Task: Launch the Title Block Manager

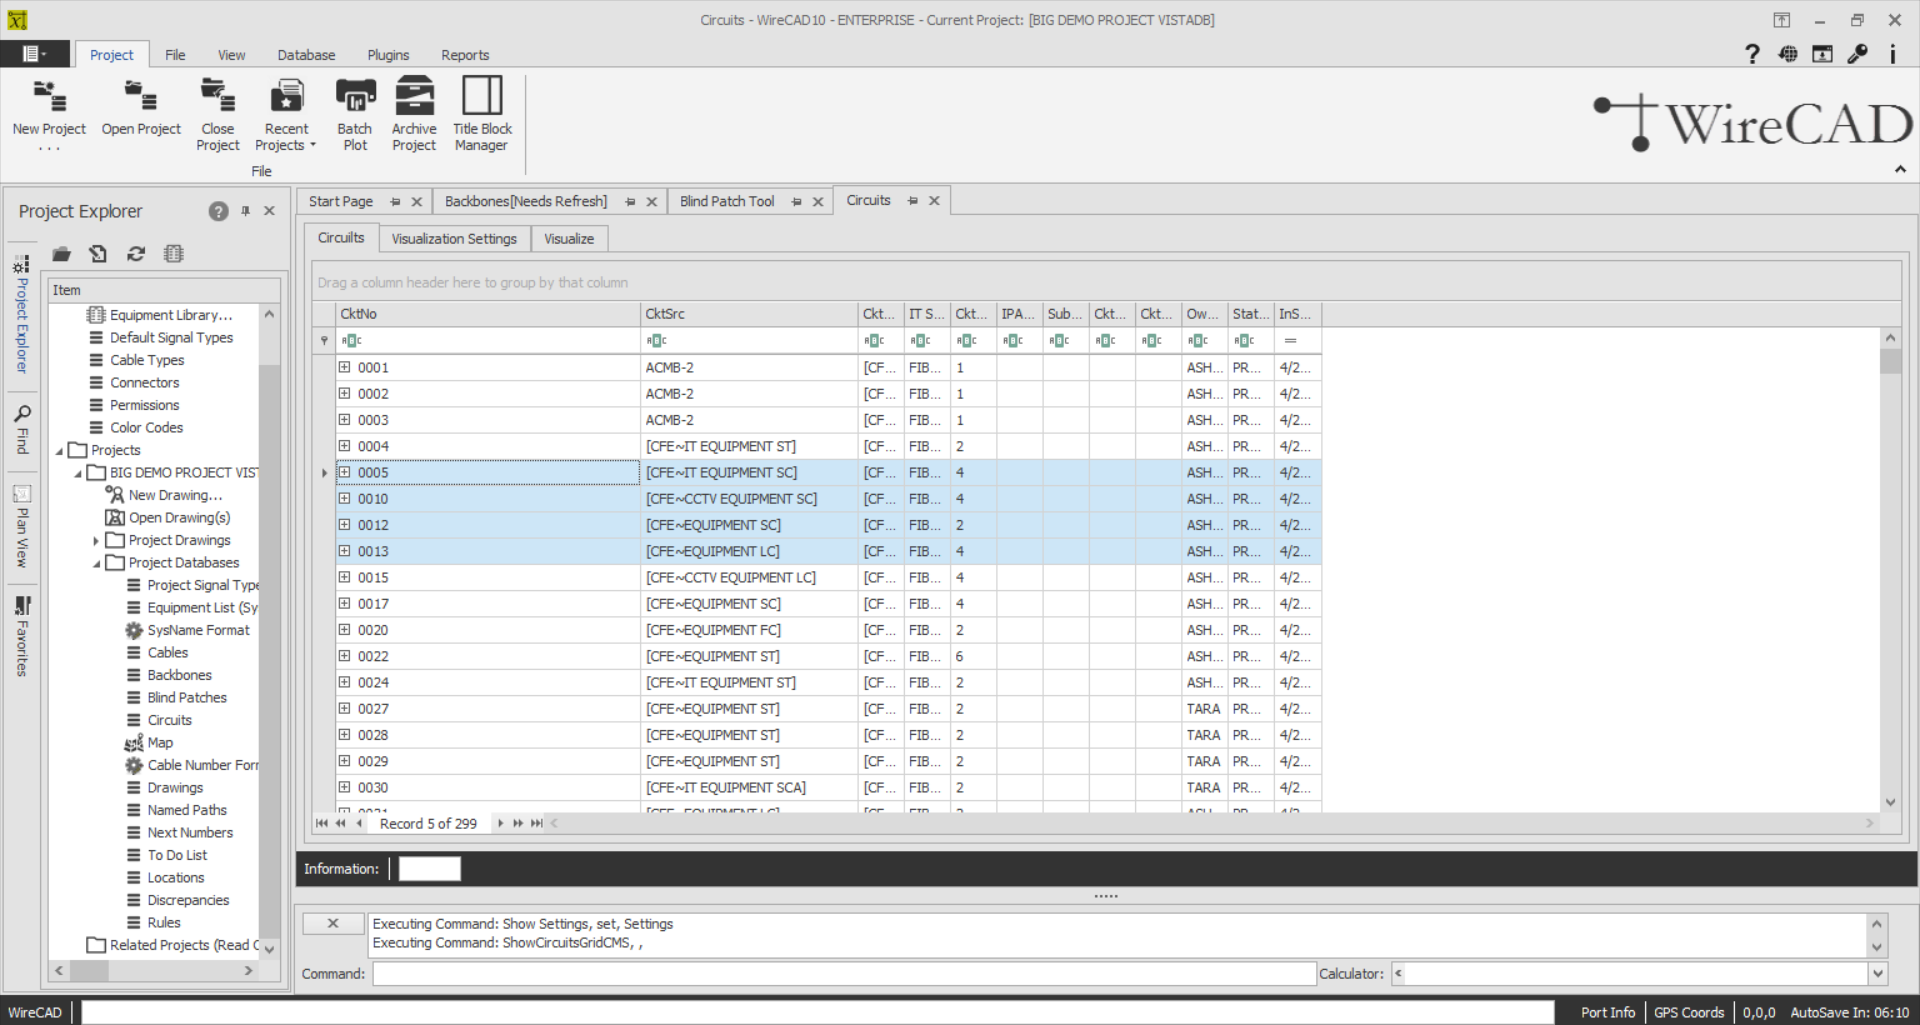Action: click(482, 99)
